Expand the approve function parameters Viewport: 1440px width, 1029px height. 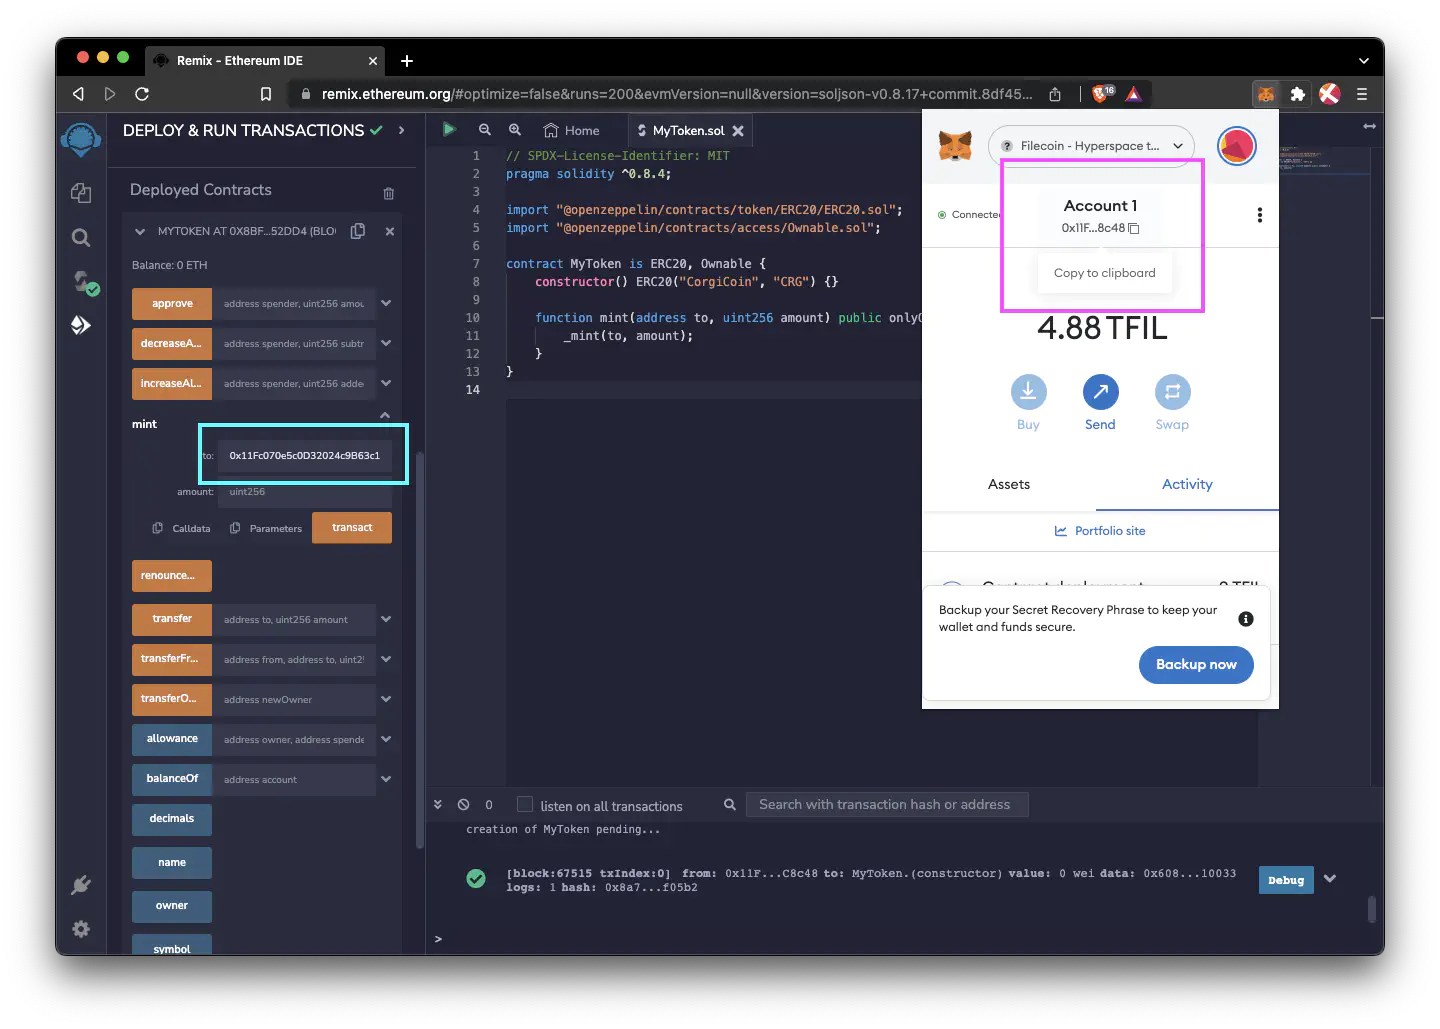(386, 303)
